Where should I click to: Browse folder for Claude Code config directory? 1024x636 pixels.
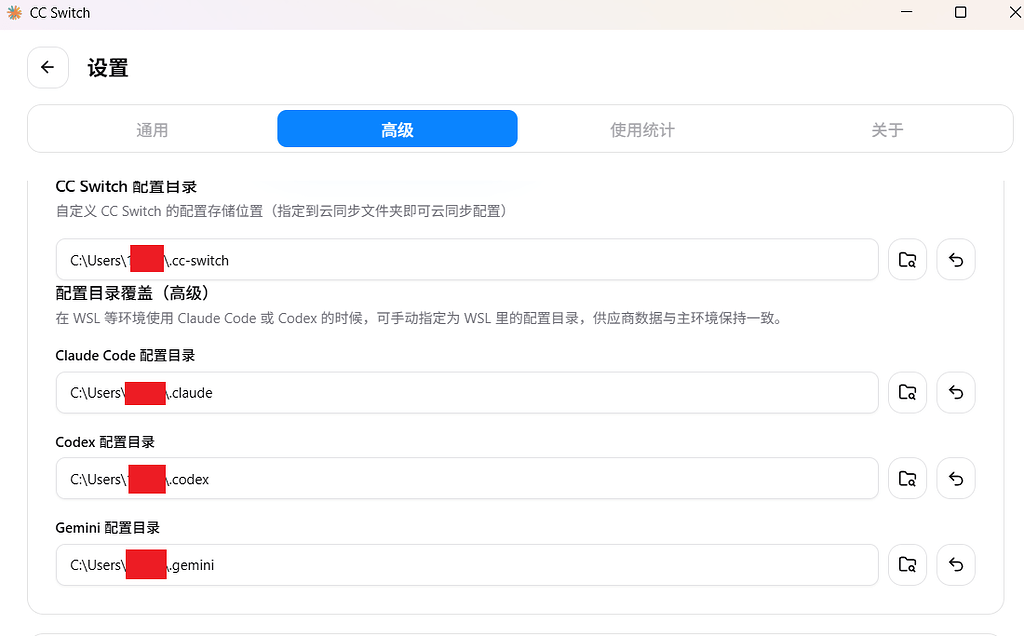click(907, 392)
